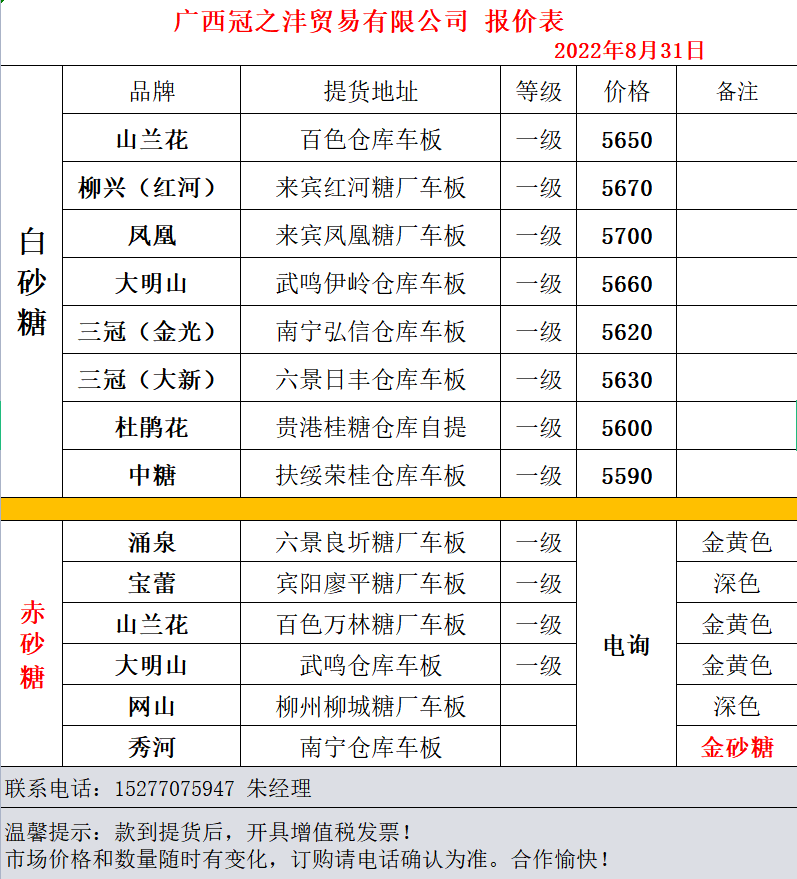Image resolution: width=797 pixels, height=879 pixels.
Task: Click the 备注 column header
Action: click(x=737, y=92)
